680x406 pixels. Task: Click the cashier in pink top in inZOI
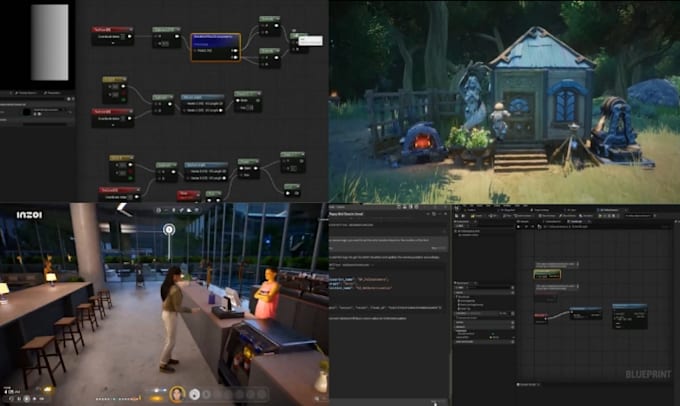coord(266,293)
